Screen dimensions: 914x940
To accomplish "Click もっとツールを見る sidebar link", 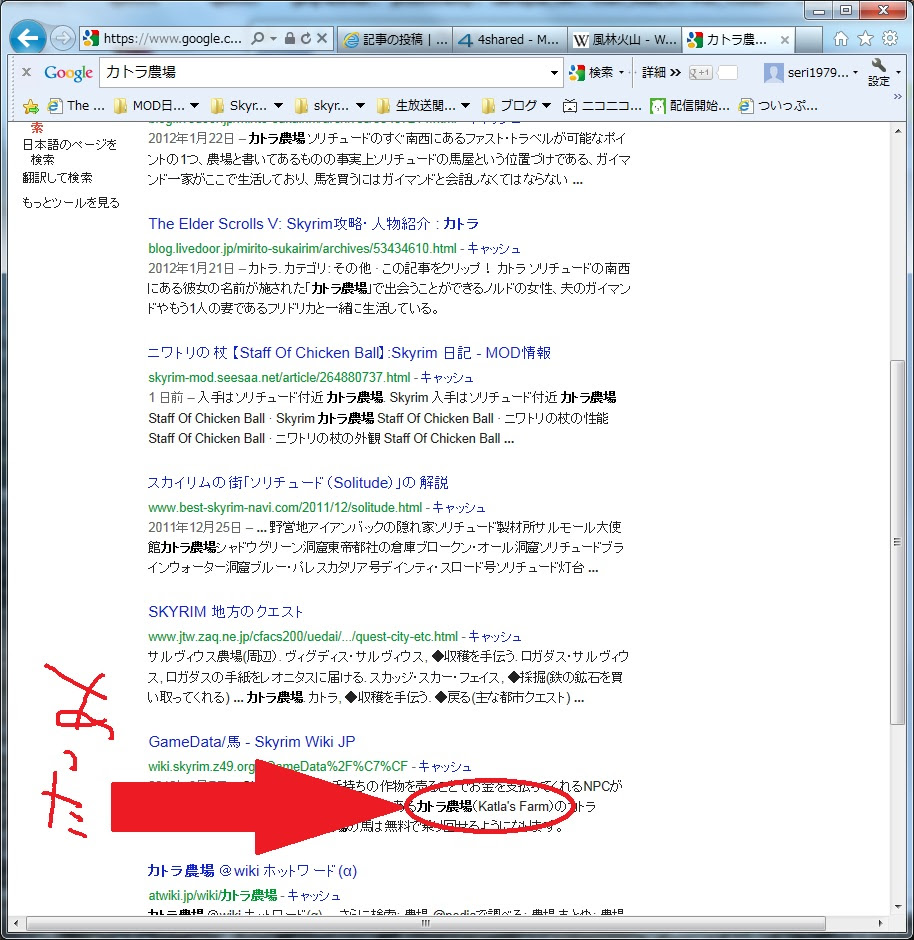I will pyautogui.click(x=71, y=203).
